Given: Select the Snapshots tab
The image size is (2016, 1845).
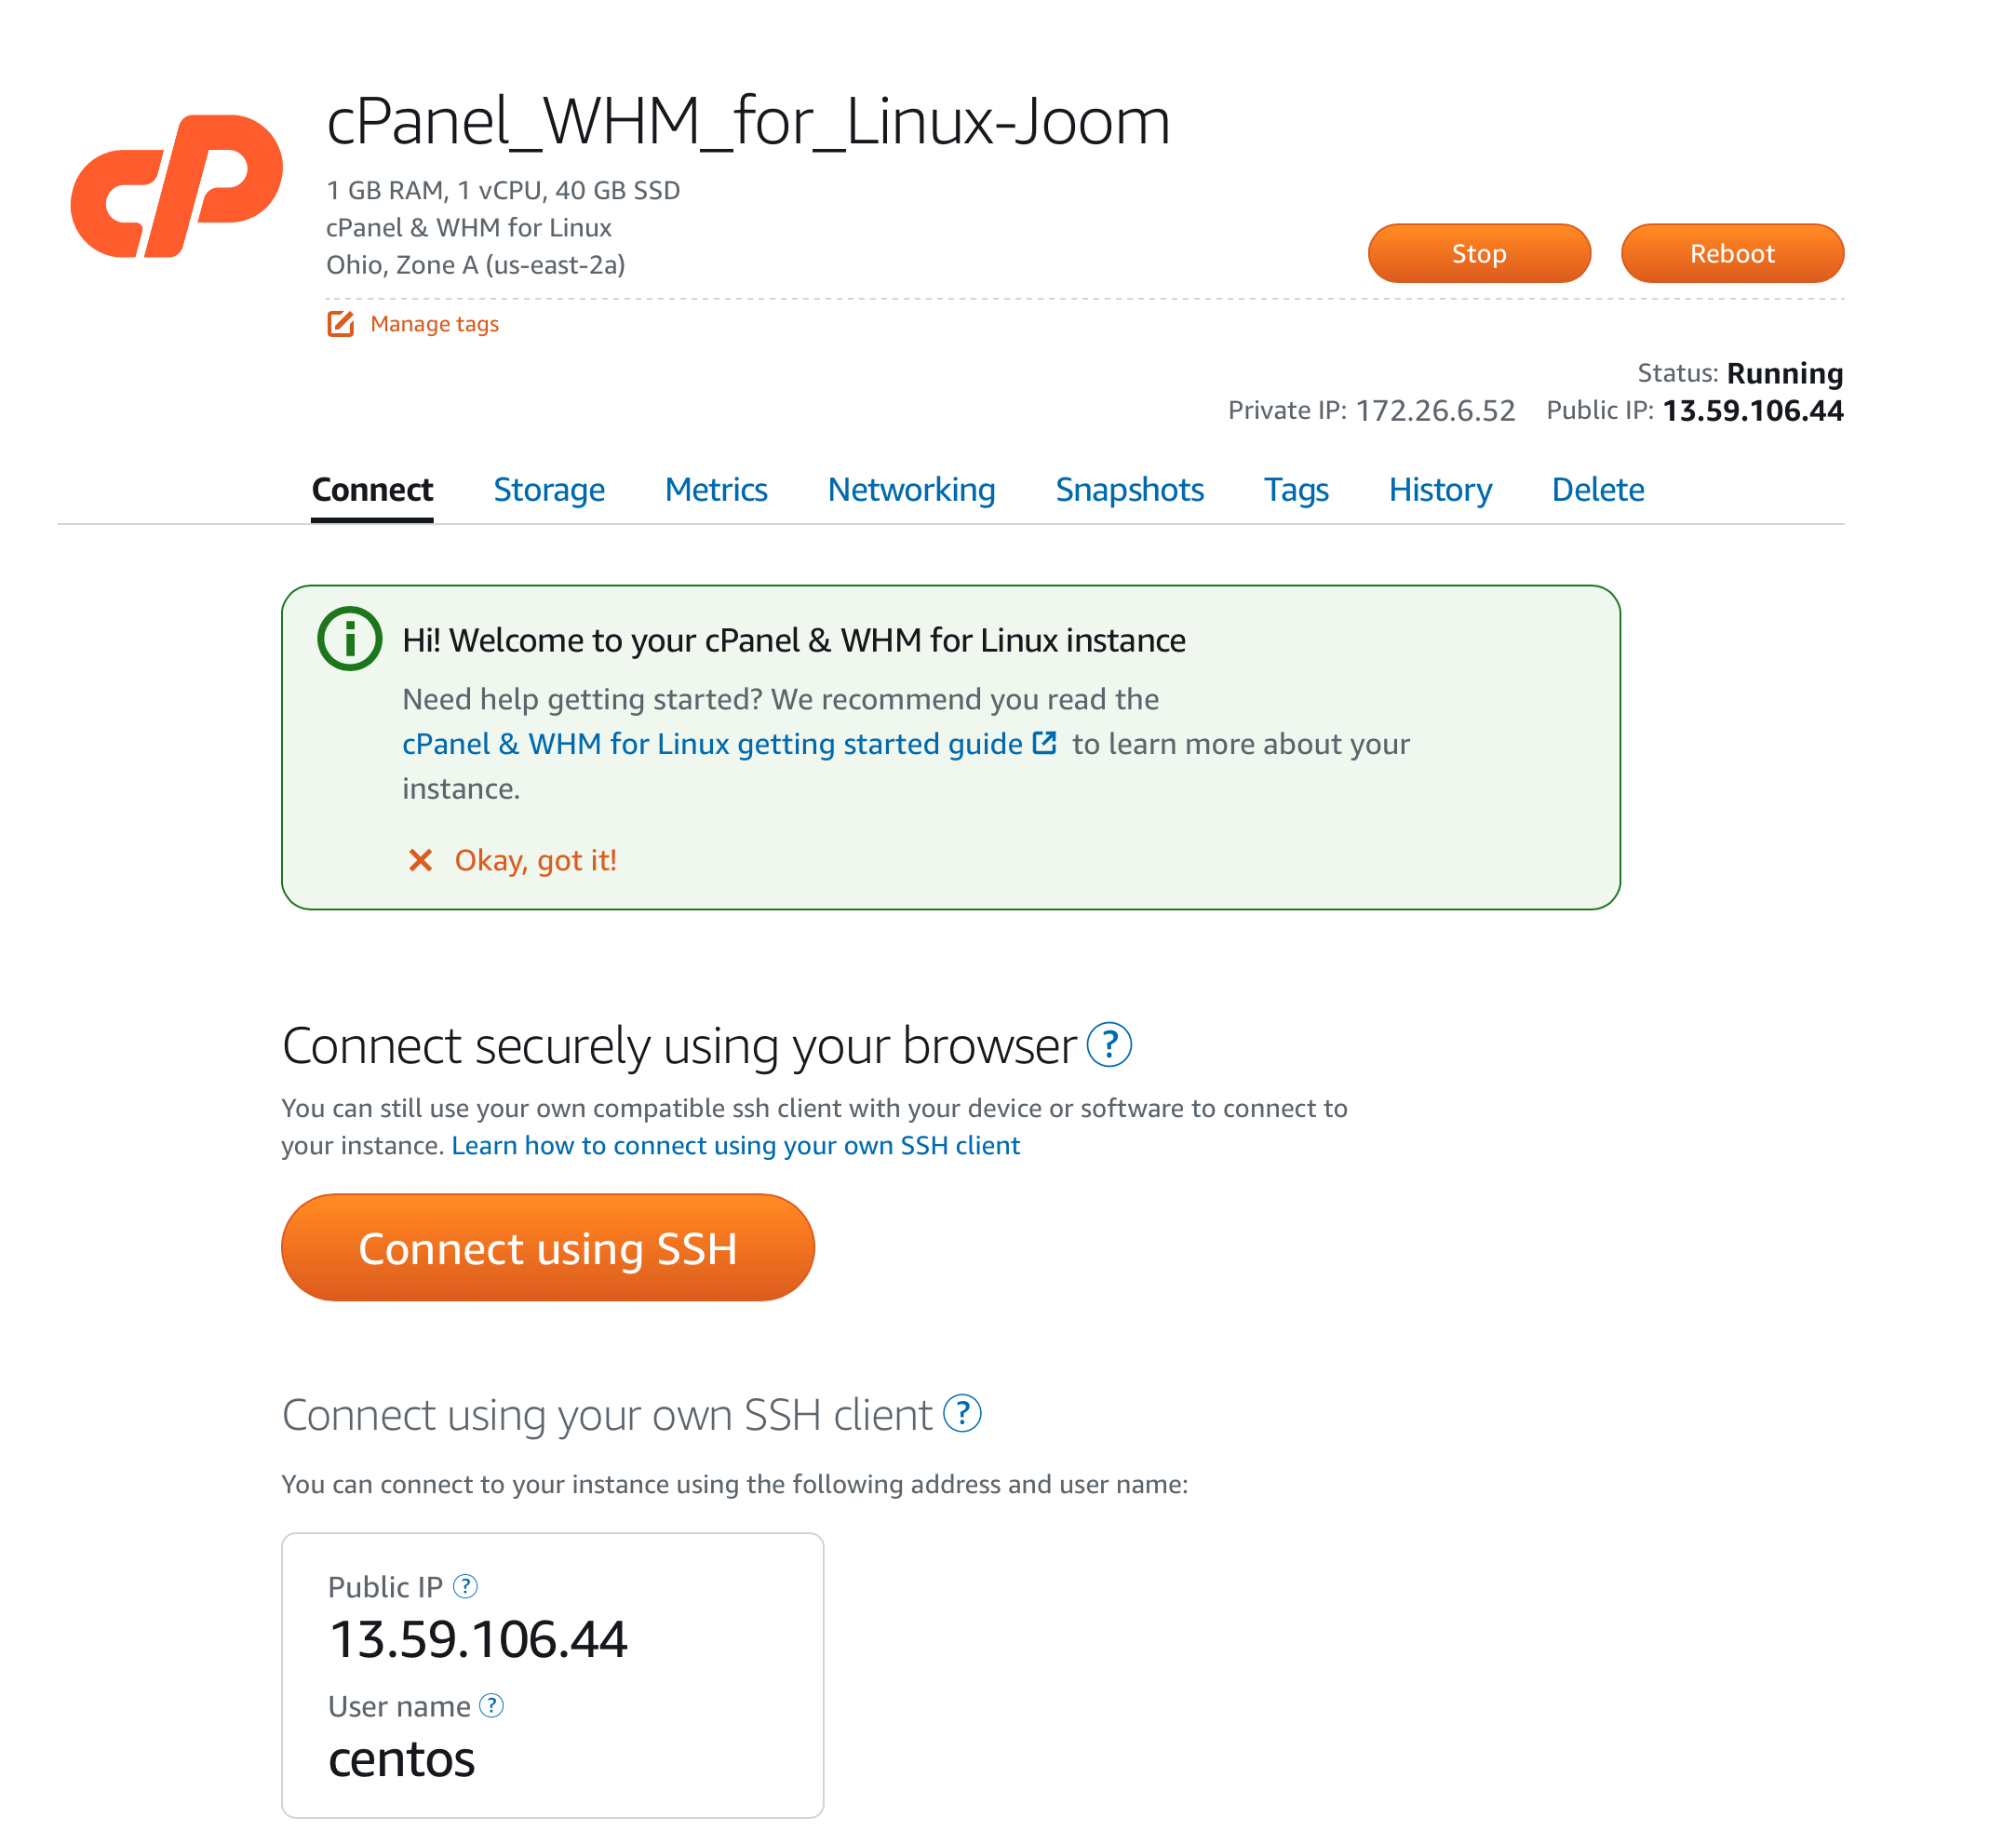Looking at the screenshot, I should pyautogui.click(x=1129, y=490).
